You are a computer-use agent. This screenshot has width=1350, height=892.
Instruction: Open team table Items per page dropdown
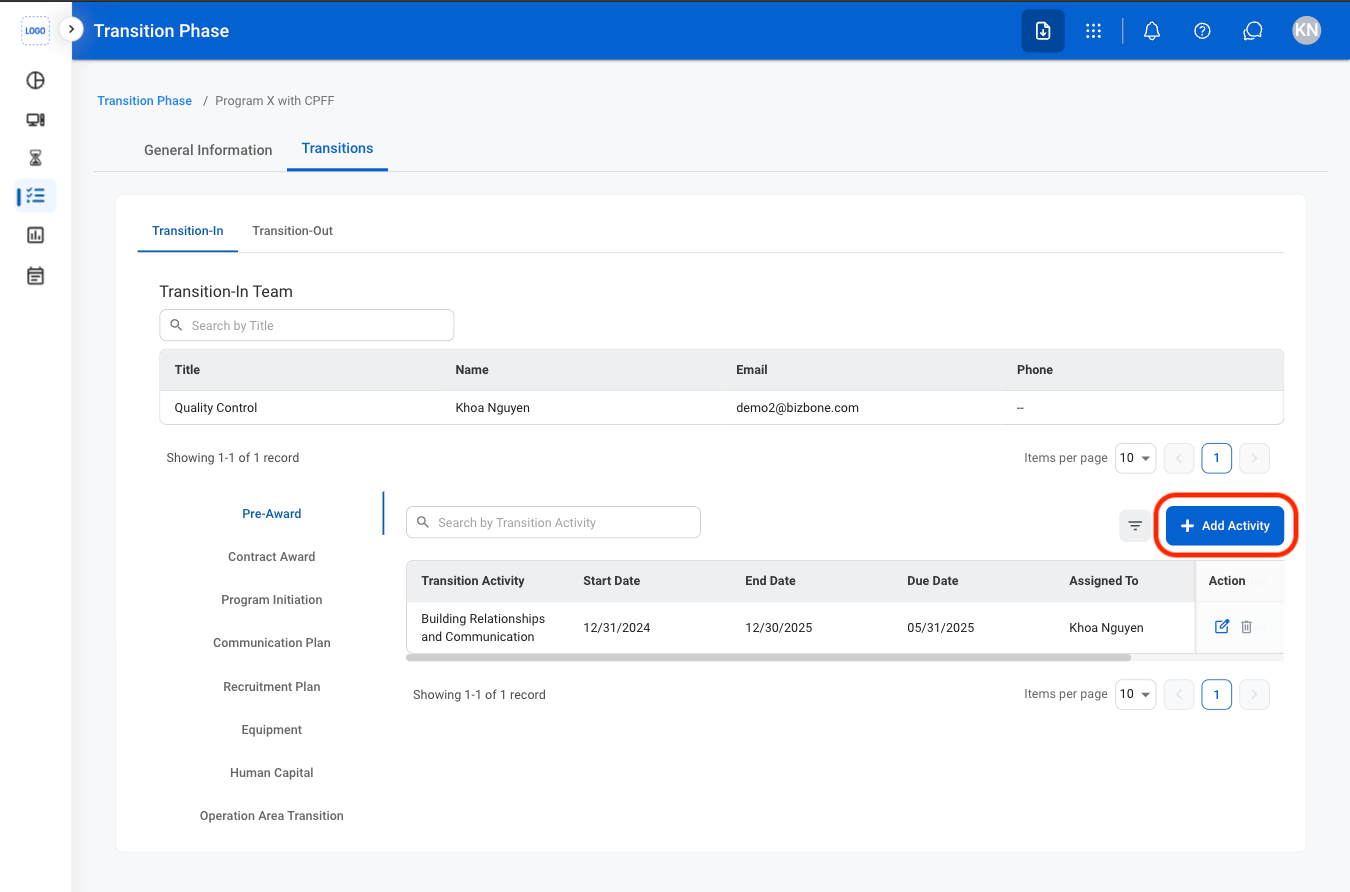pos(1135,458)
